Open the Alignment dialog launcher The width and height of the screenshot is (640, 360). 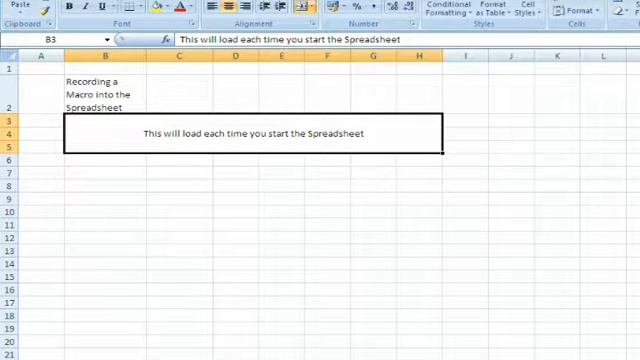pyautogui.click(x=313, y=24)
